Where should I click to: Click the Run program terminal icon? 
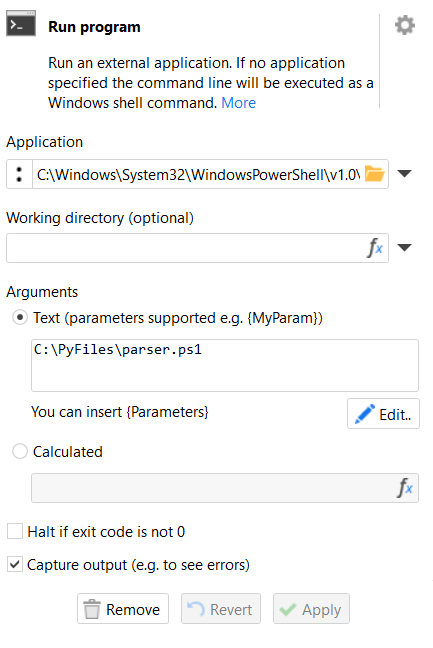coord(21,24)
